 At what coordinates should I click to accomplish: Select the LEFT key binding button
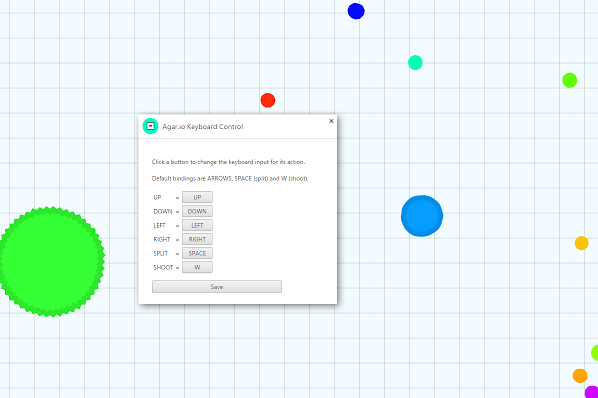pyautogui.click(x=197, y=225)
